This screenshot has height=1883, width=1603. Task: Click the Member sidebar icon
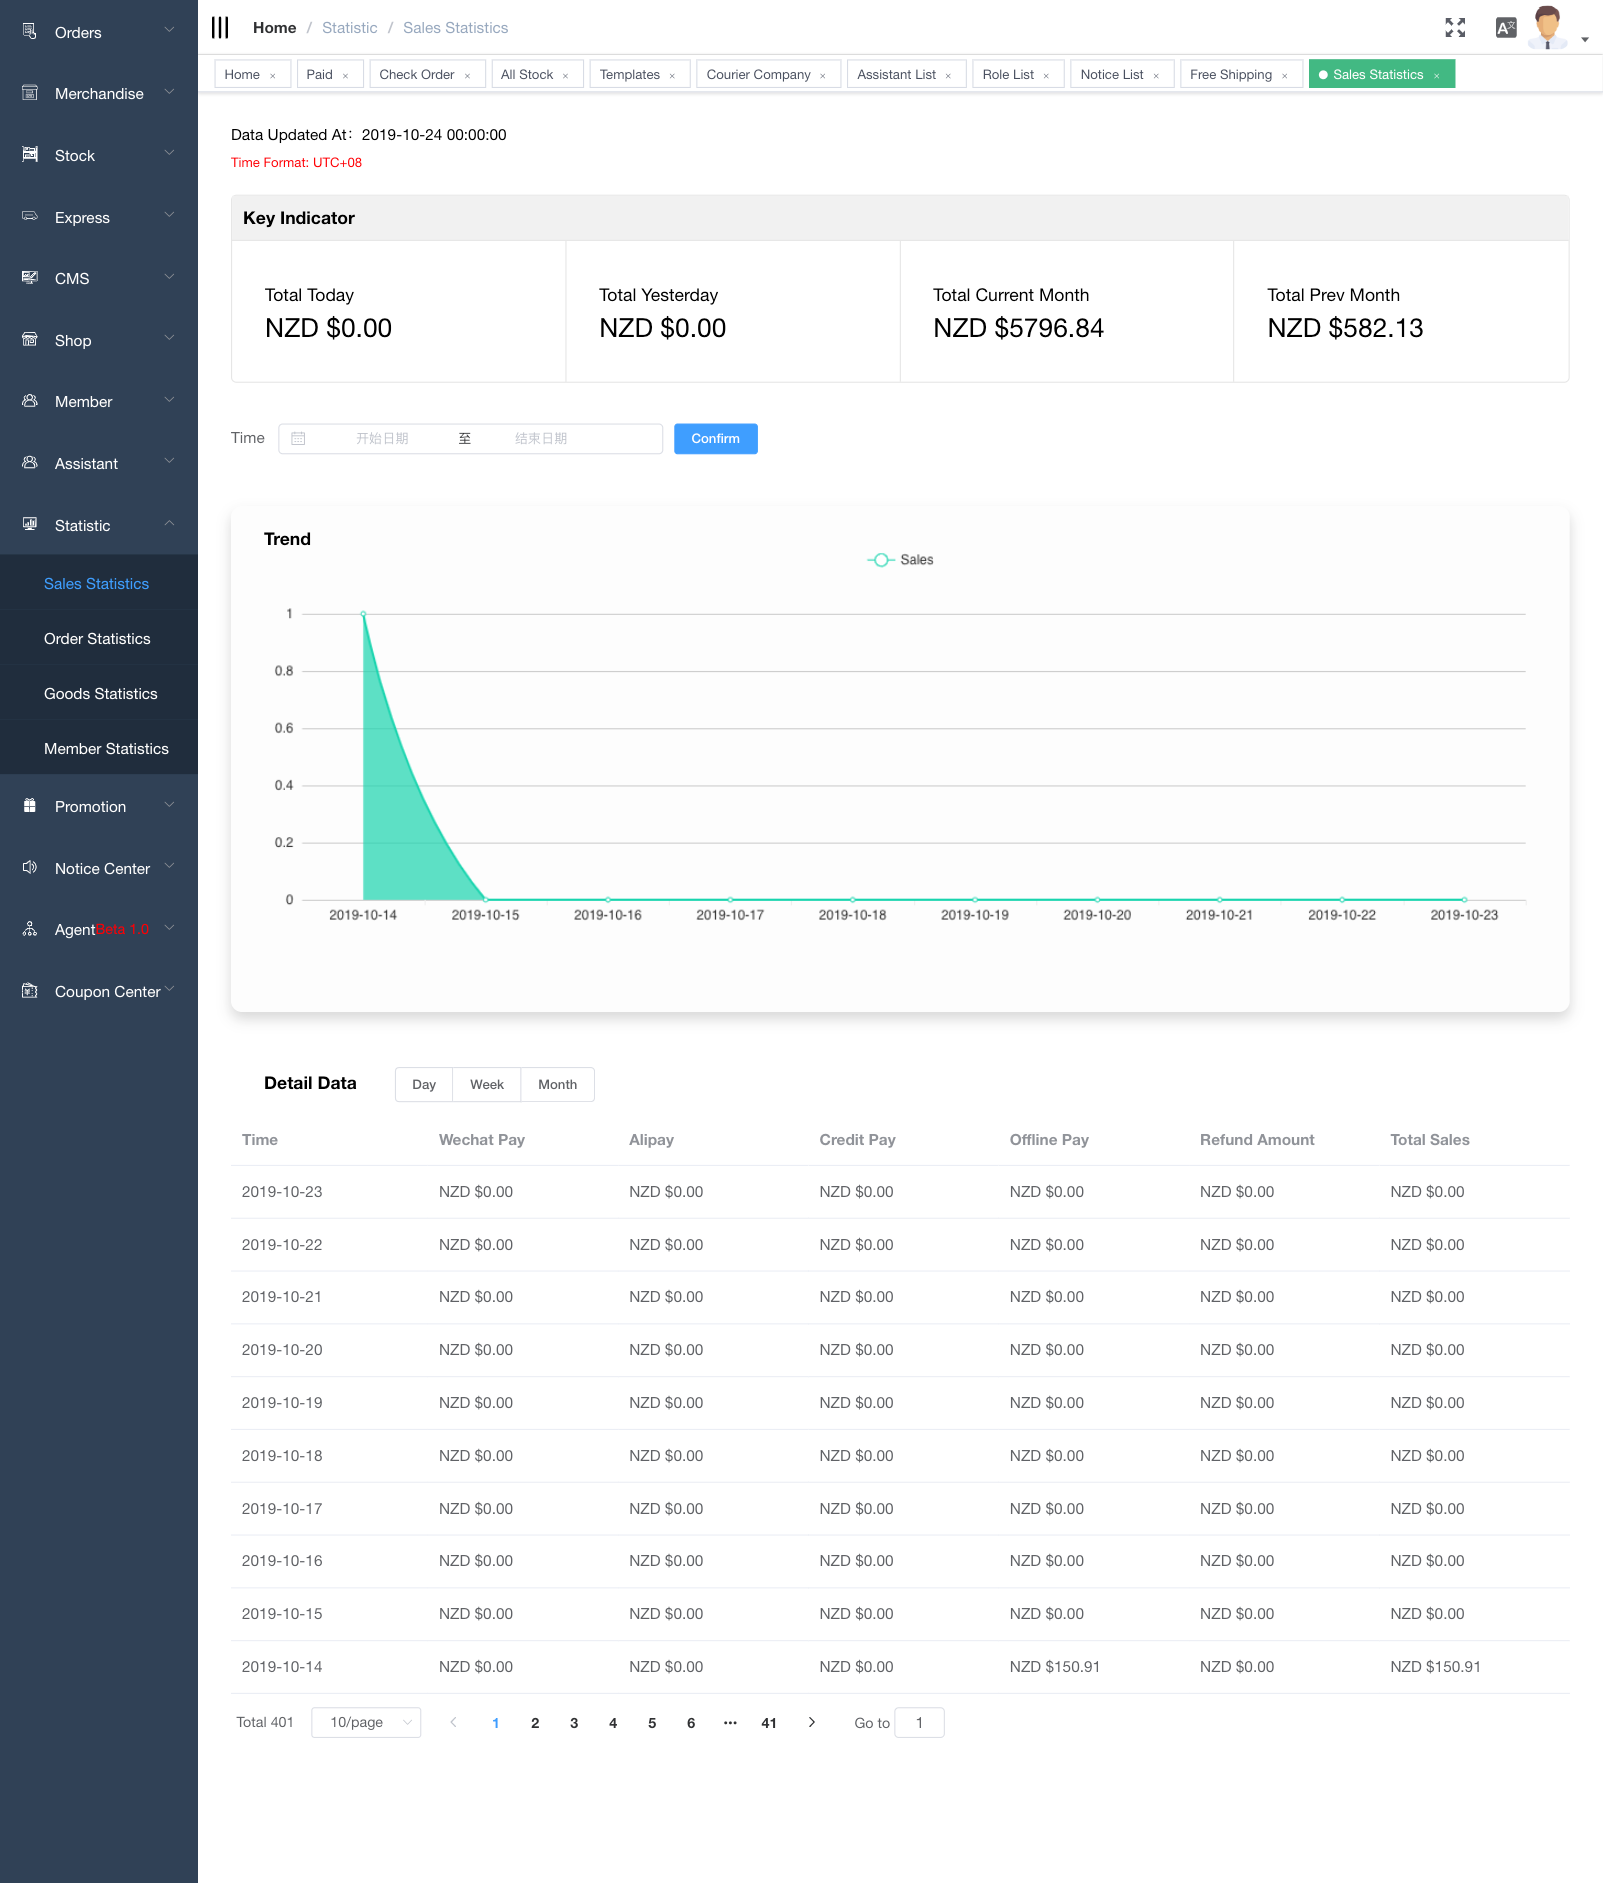pos(30,401)
